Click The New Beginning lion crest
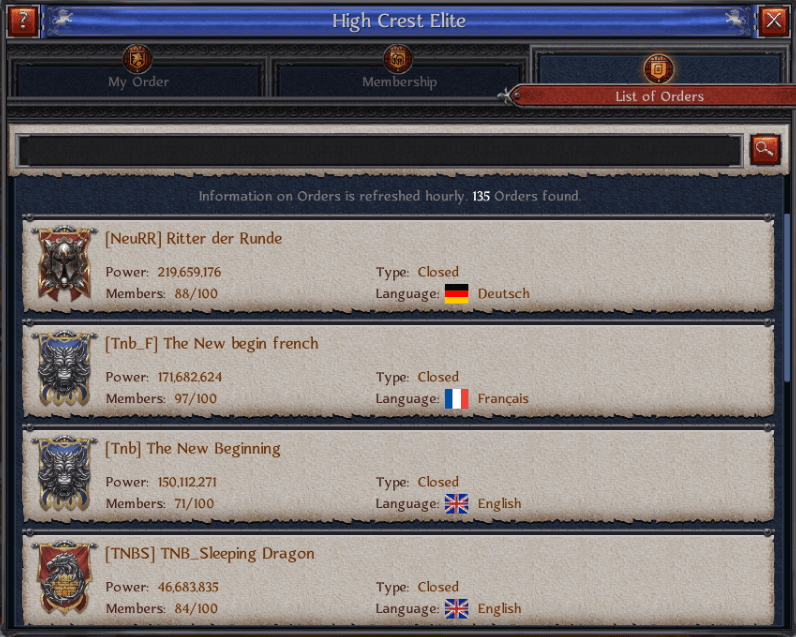Viewport: 796px width, 637px height. coord(64,474)
